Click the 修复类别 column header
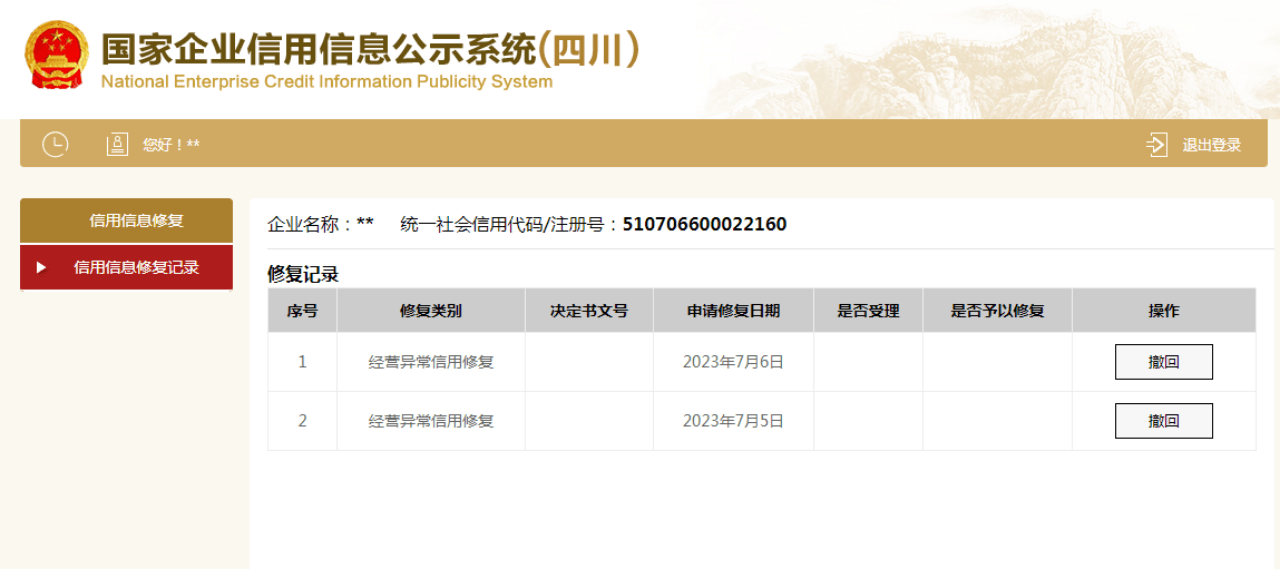 point(431,311)
